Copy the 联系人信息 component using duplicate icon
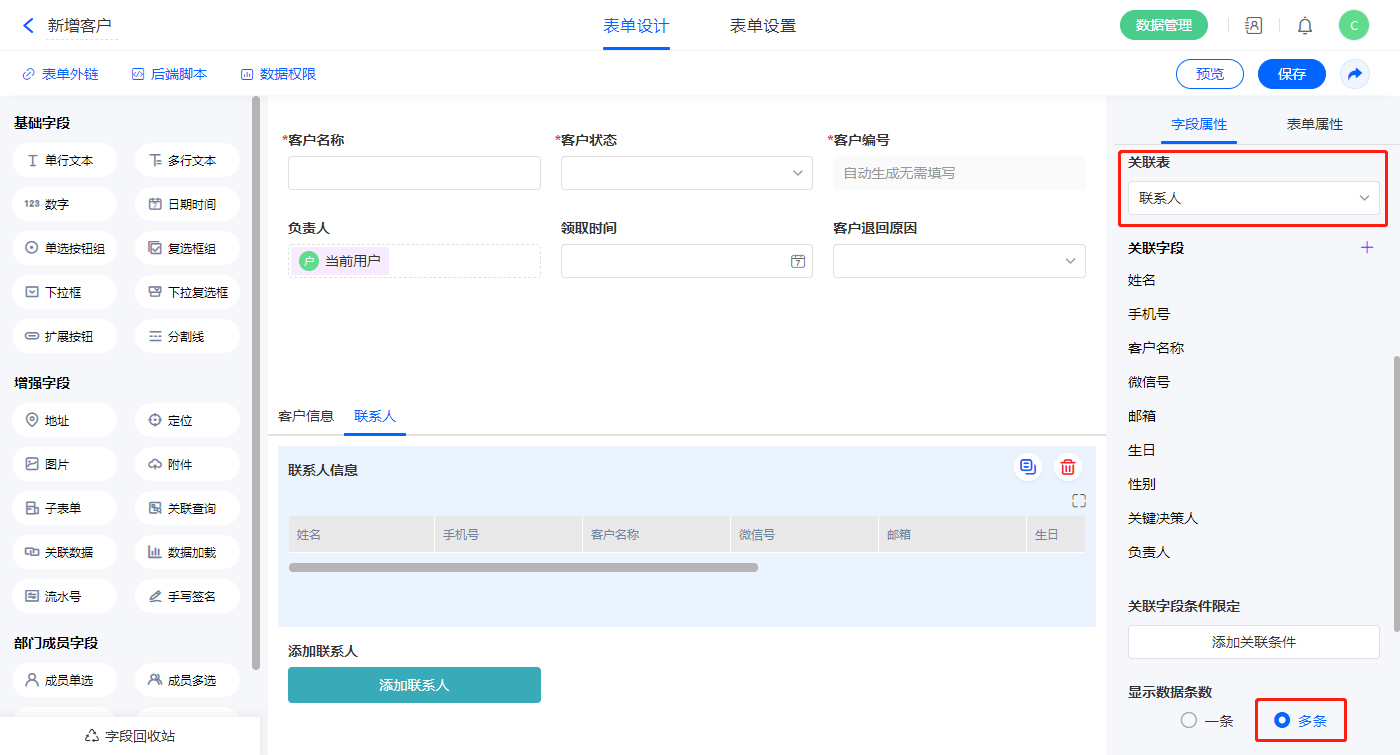The height and width of the screenshot is (755, 1400). (x=1027, y=467)
